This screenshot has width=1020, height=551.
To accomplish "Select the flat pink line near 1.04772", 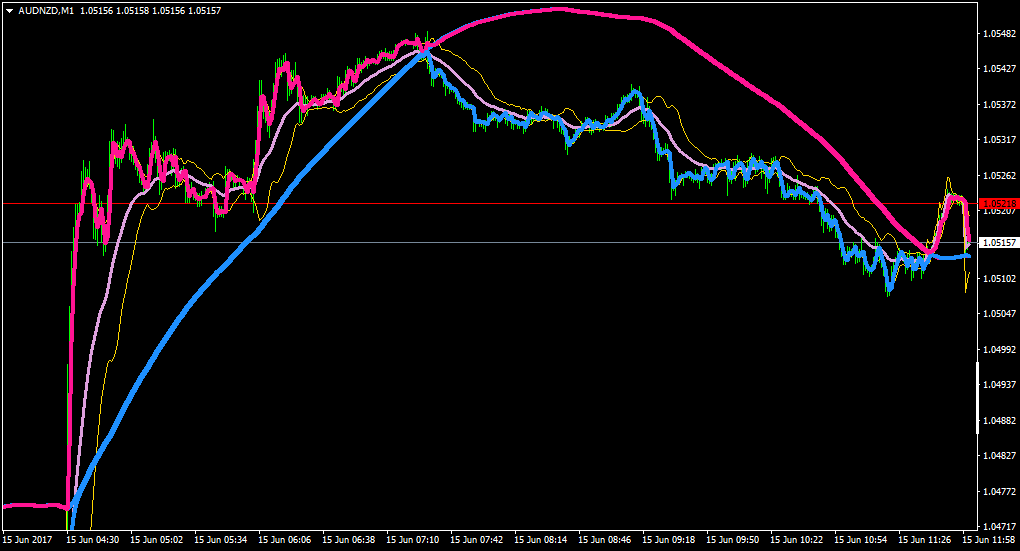I will click(x=34, y=505).
